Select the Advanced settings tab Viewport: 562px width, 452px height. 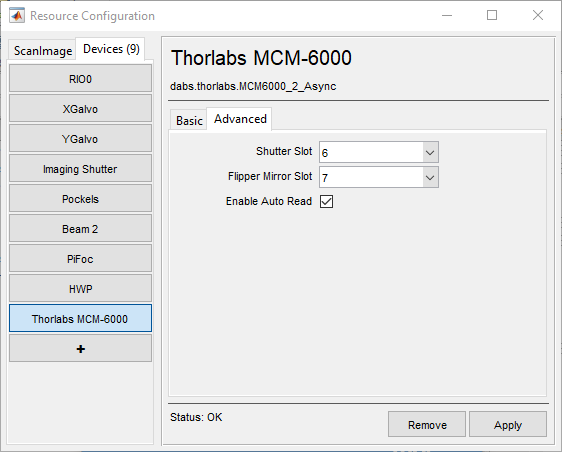click(240, 119)
